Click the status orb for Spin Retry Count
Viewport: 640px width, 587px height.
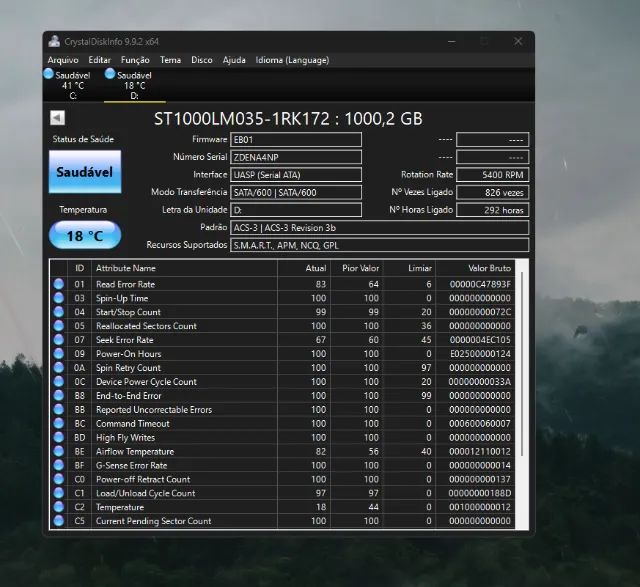[59, 368]
